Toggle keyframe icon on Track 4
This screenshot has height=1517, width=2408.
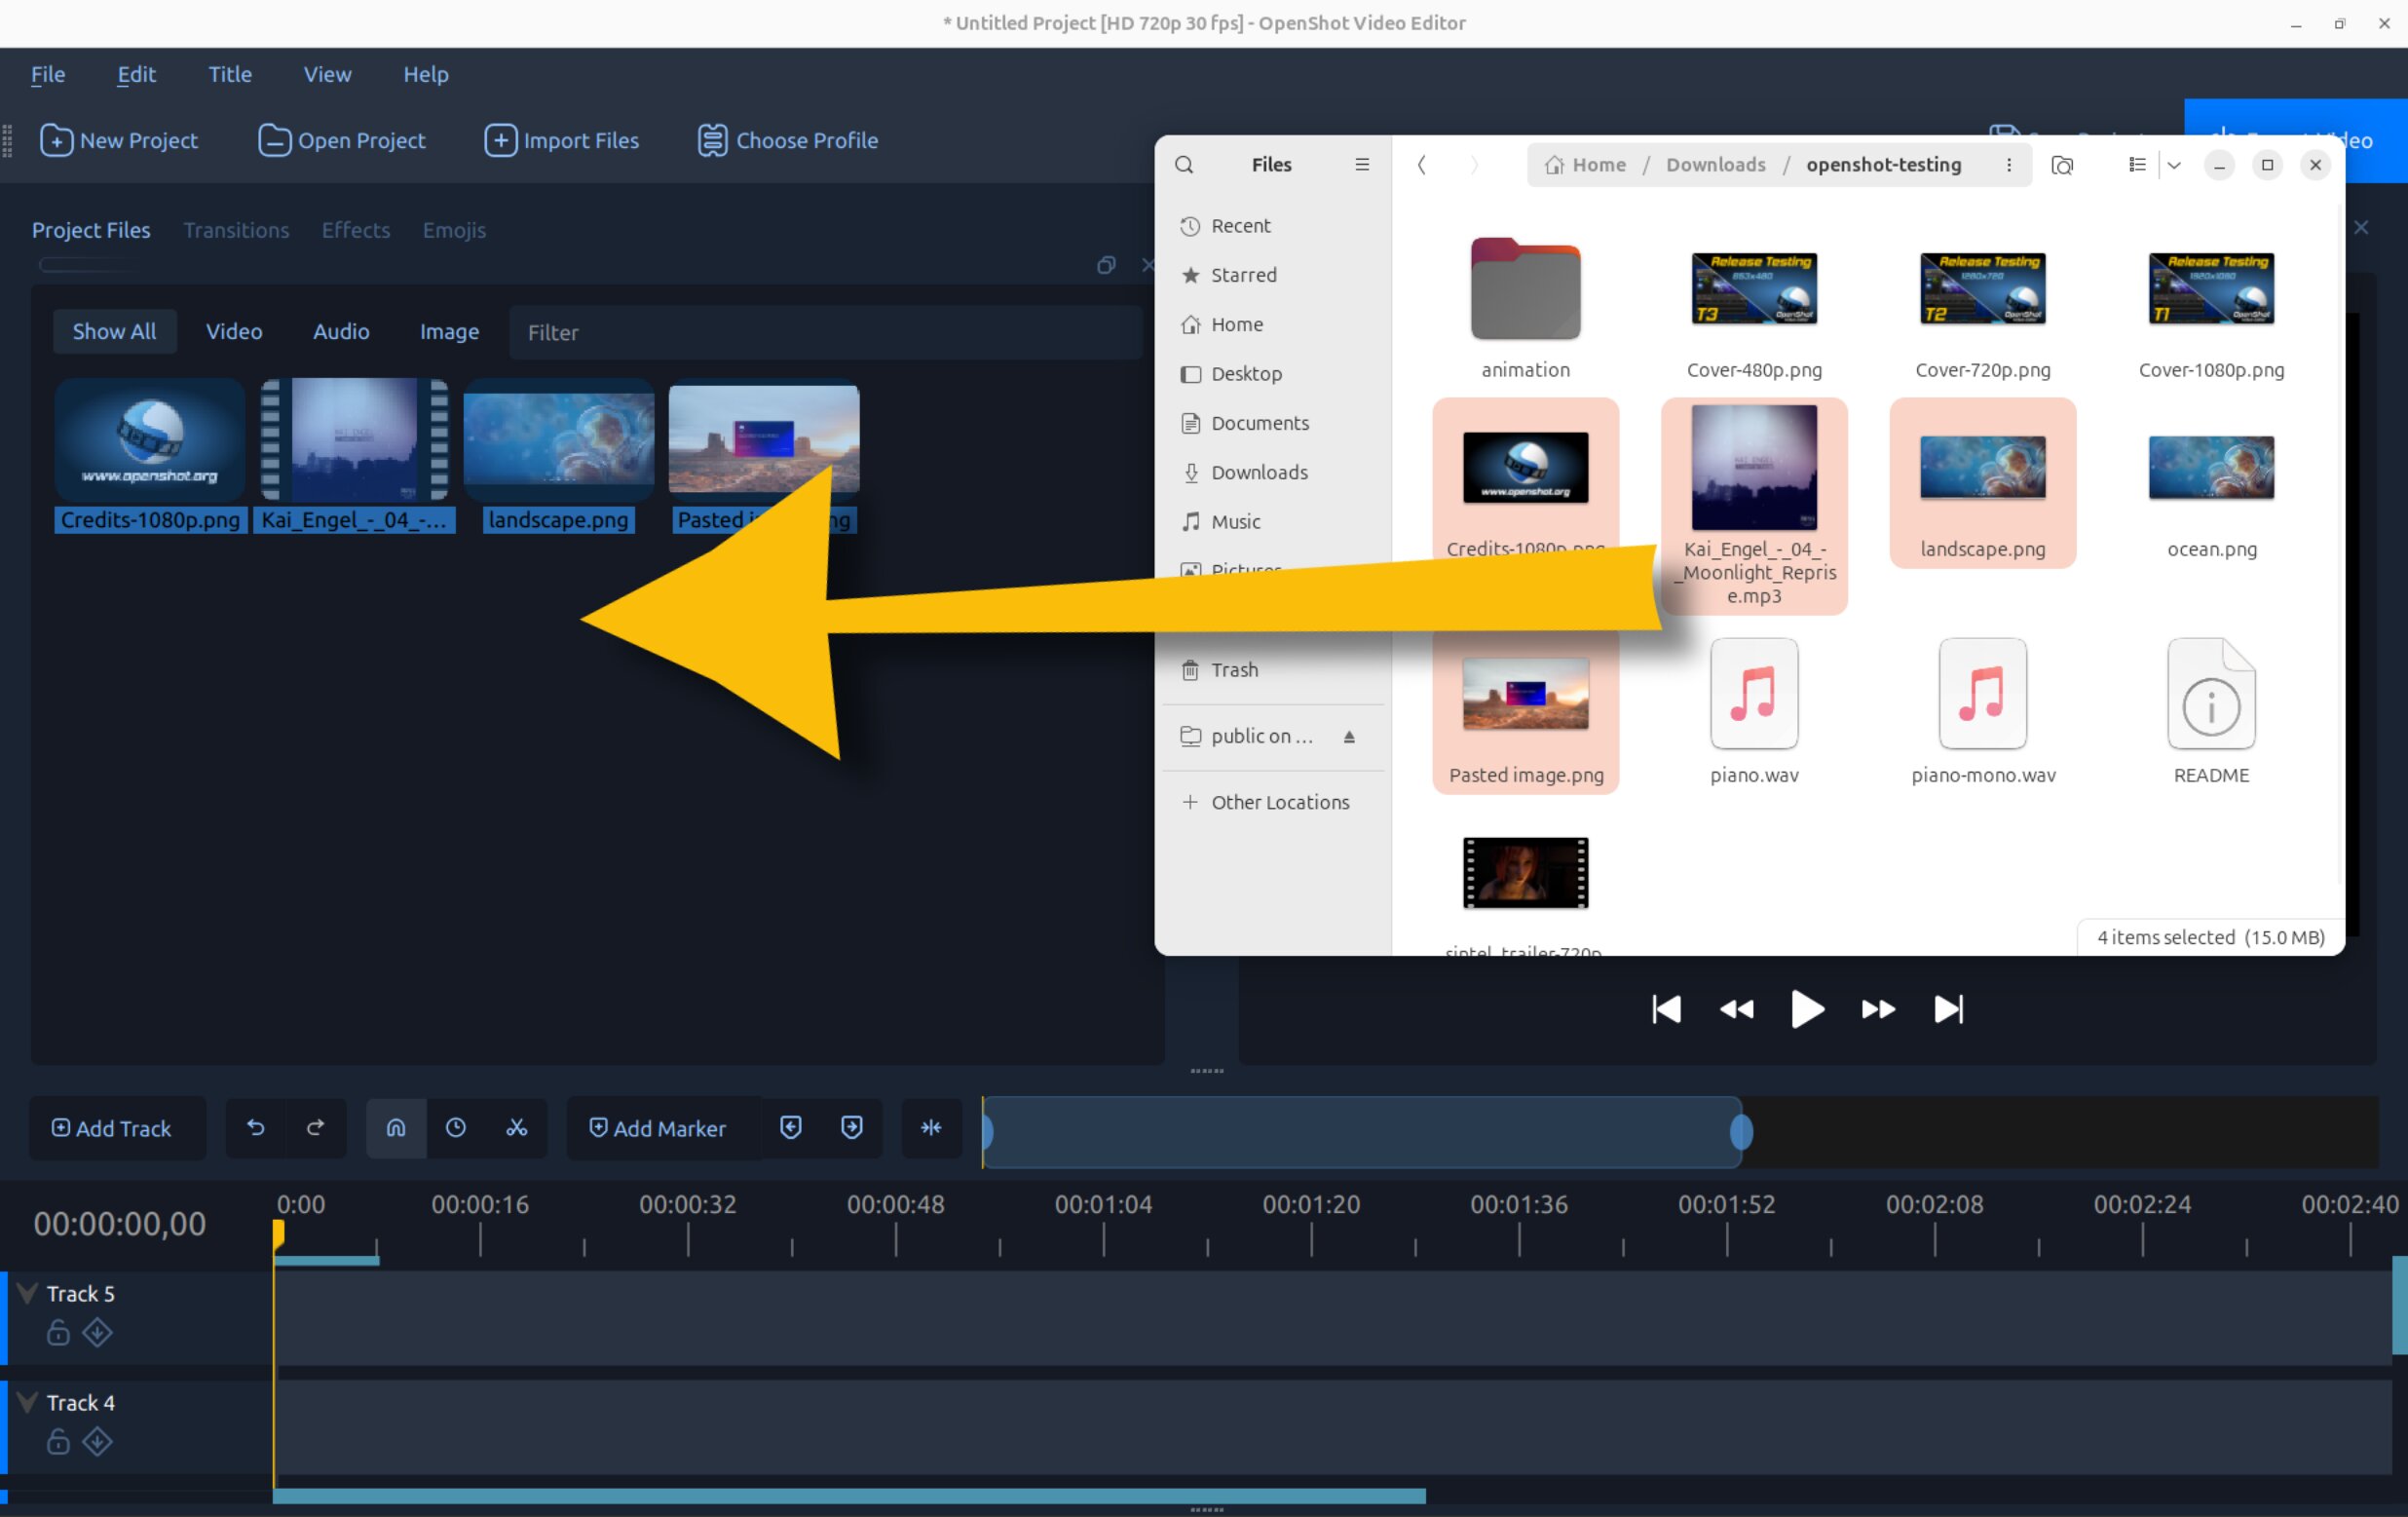point(98,1442)
